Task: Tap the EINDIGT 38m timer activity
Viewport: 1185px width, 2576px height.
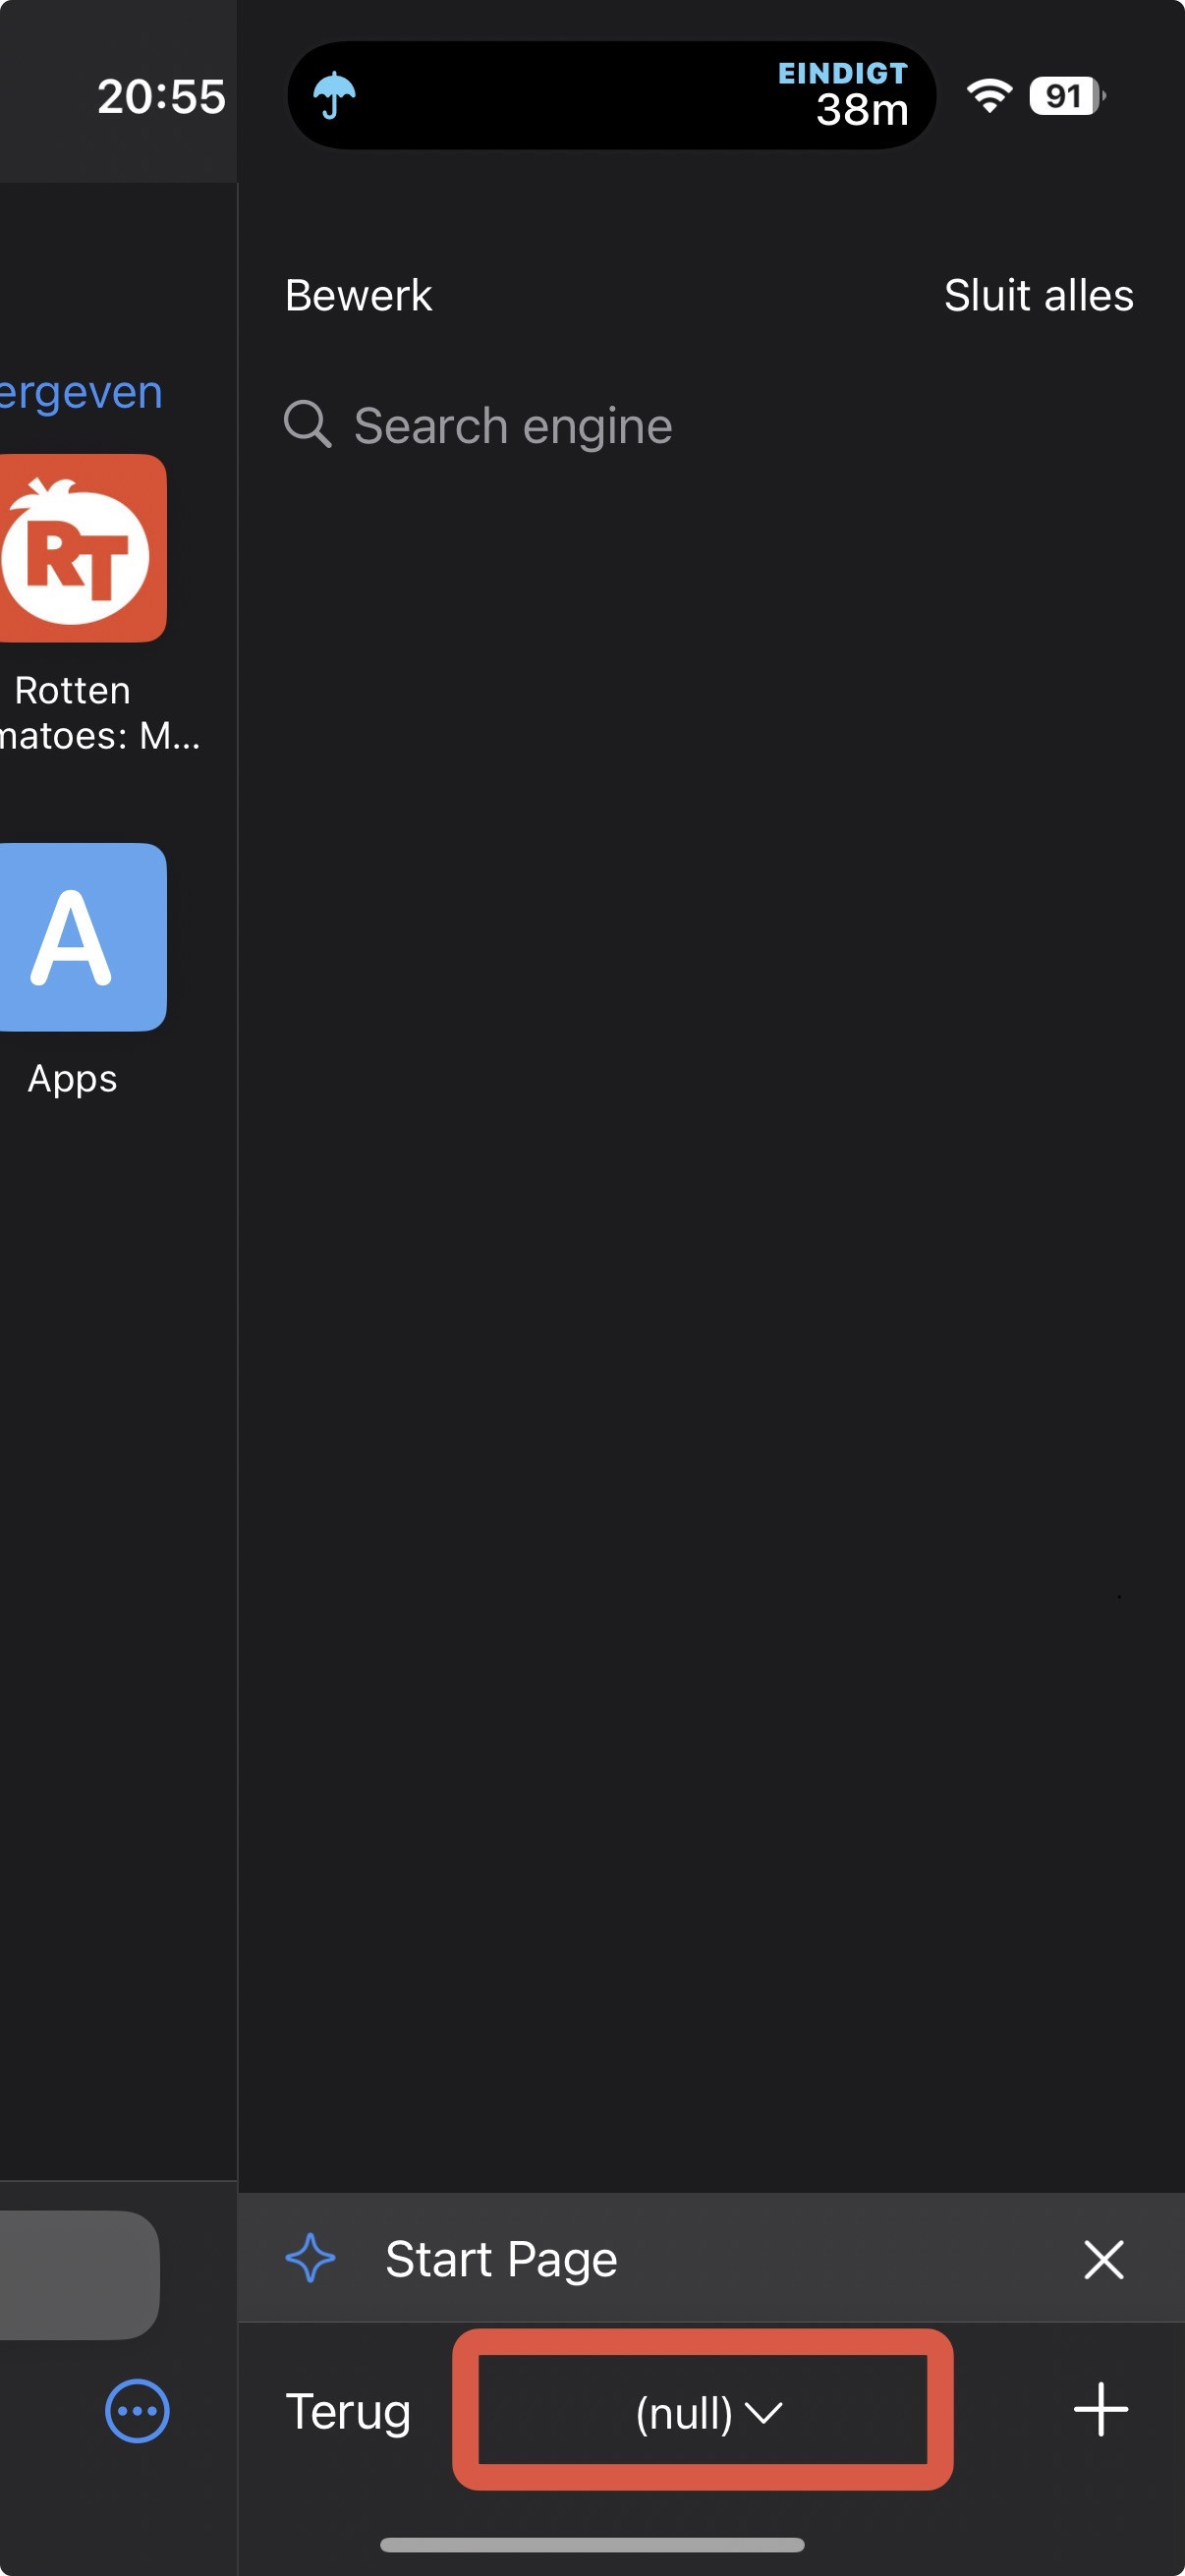Action: (x=843, y=96)
